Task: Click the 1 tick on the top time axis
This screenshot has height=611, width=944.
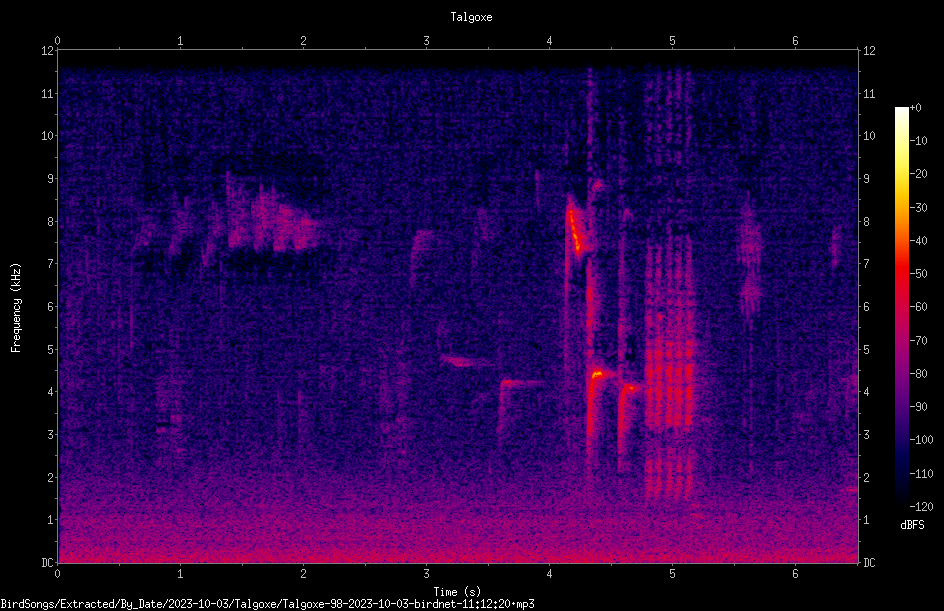Action: click(180, 41)
